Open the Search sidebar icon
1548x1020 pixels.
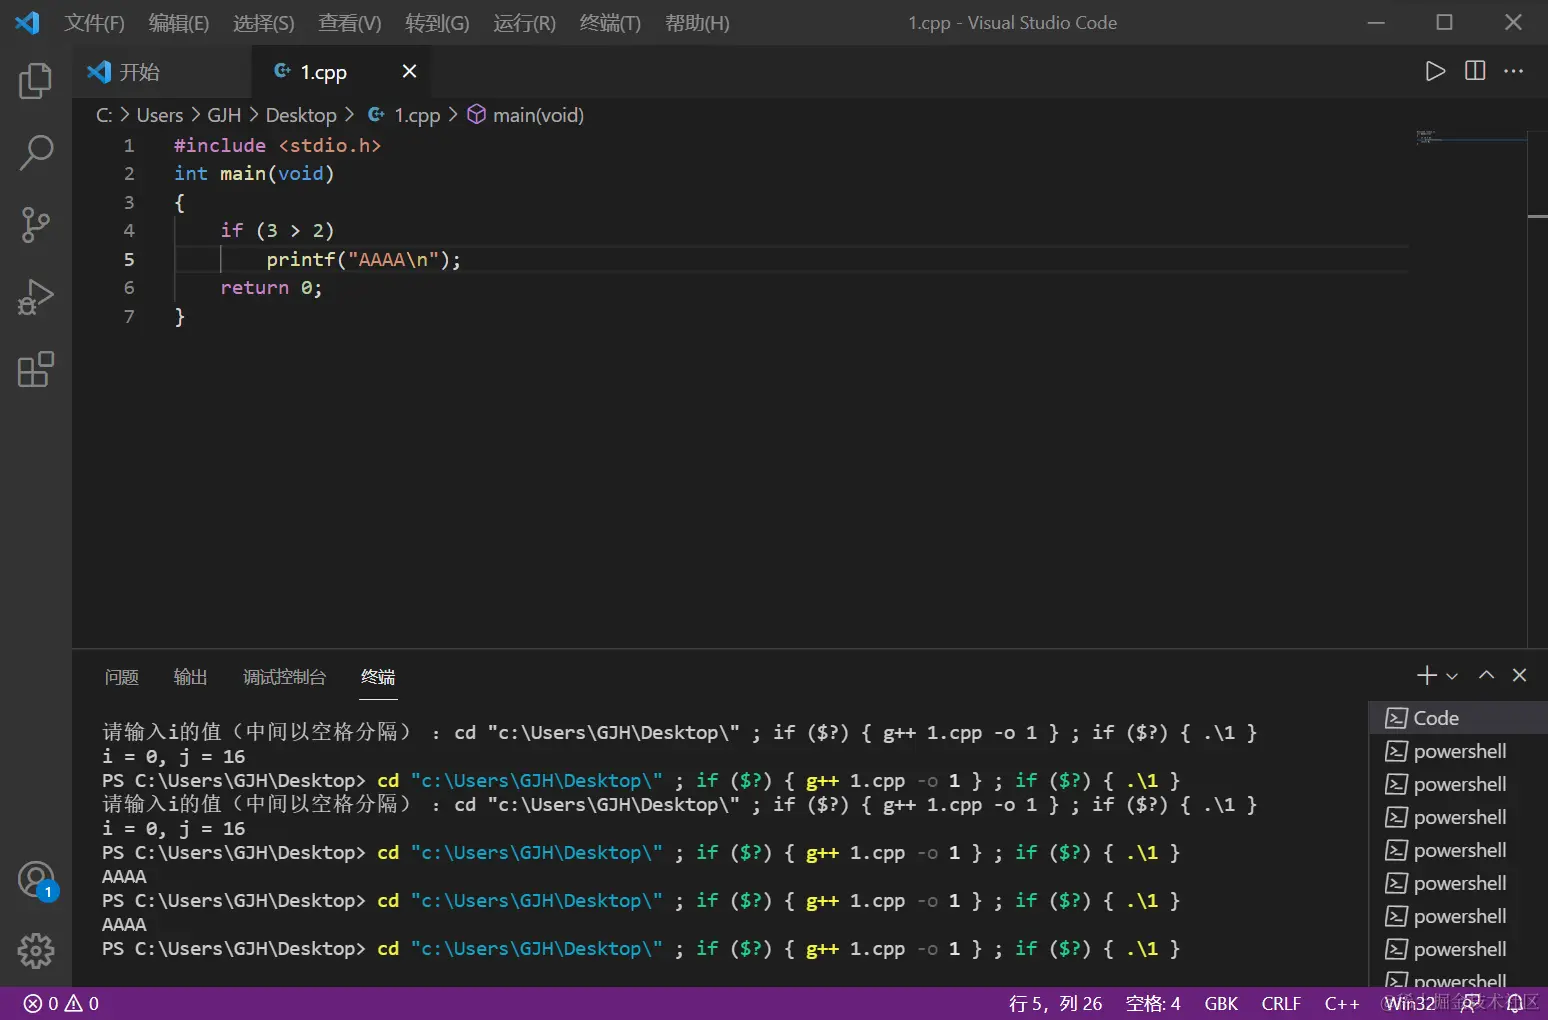35,153
